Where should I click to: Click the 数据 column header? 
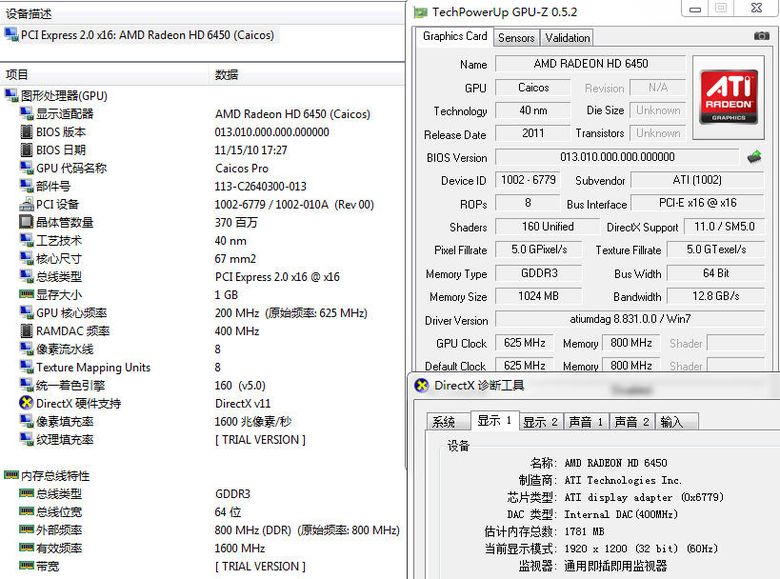tap(307, 75)
